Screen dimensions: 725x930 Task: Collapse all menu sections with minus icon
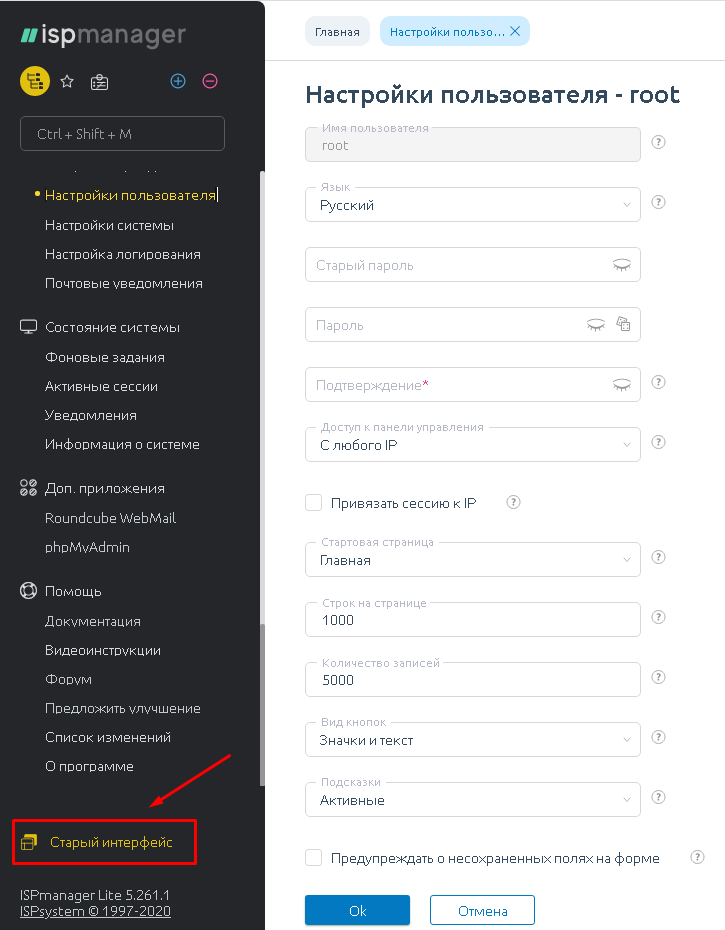210,81
